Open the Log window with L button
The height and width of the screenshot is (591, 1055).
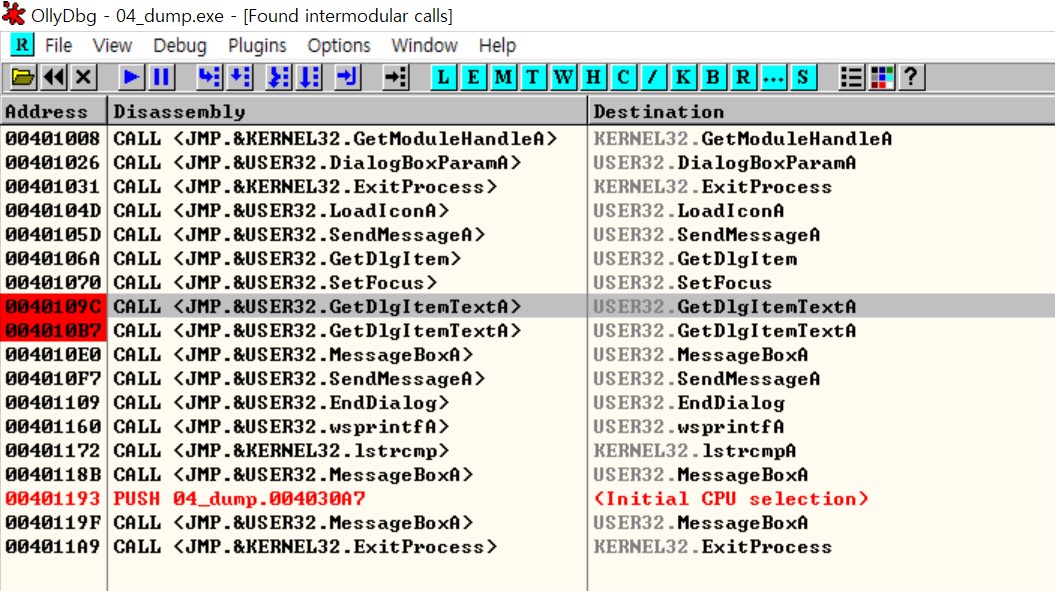(x=443, y=77)
